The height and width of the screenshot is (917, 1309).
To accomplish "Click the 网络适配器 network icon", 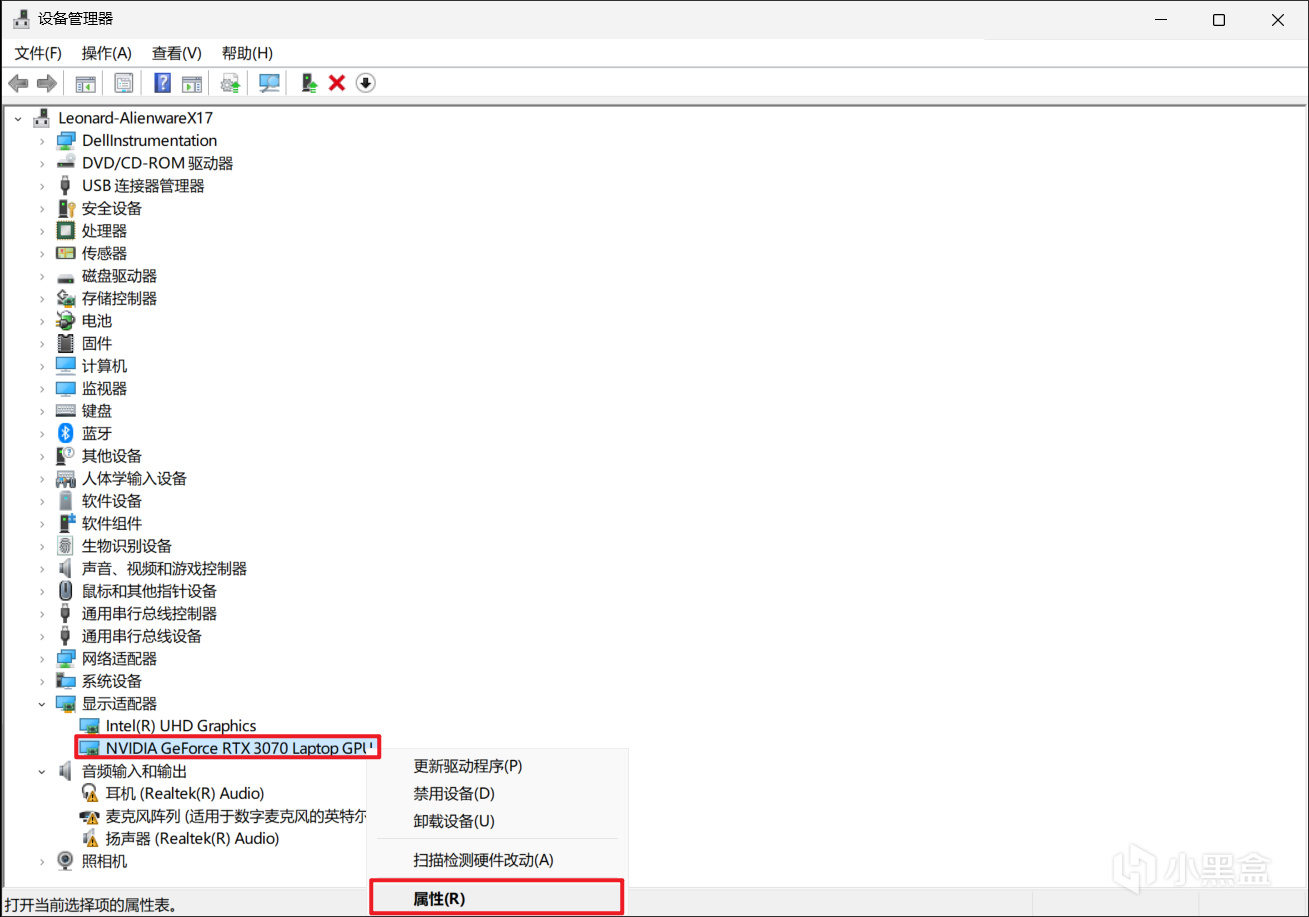I will (66, 658).
